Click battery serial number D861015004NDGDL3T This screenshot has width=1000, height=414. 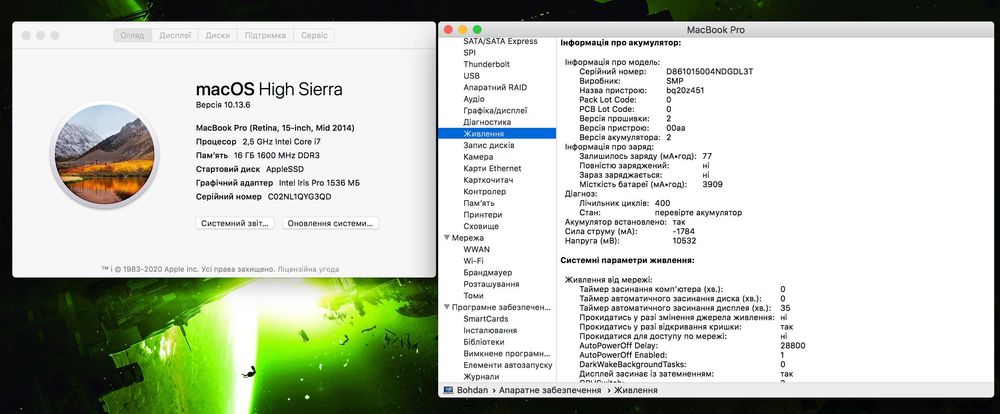pyautogui.click(x=709, y=72)
